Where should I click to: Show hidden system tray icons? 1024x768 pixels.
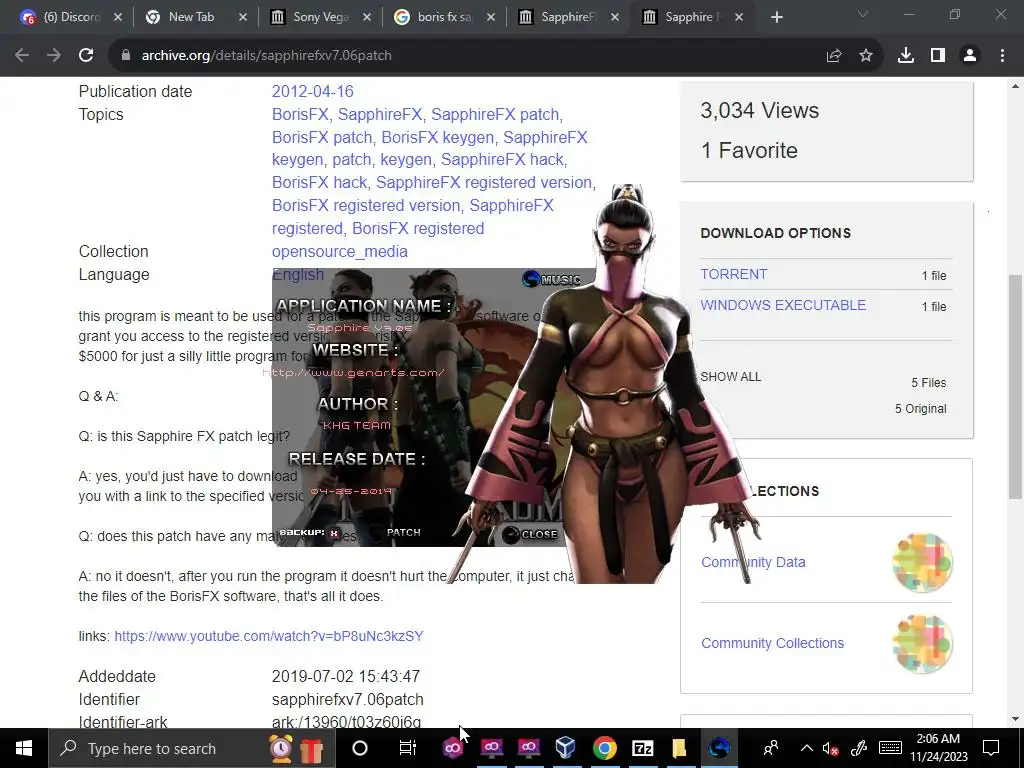[807, 748]
